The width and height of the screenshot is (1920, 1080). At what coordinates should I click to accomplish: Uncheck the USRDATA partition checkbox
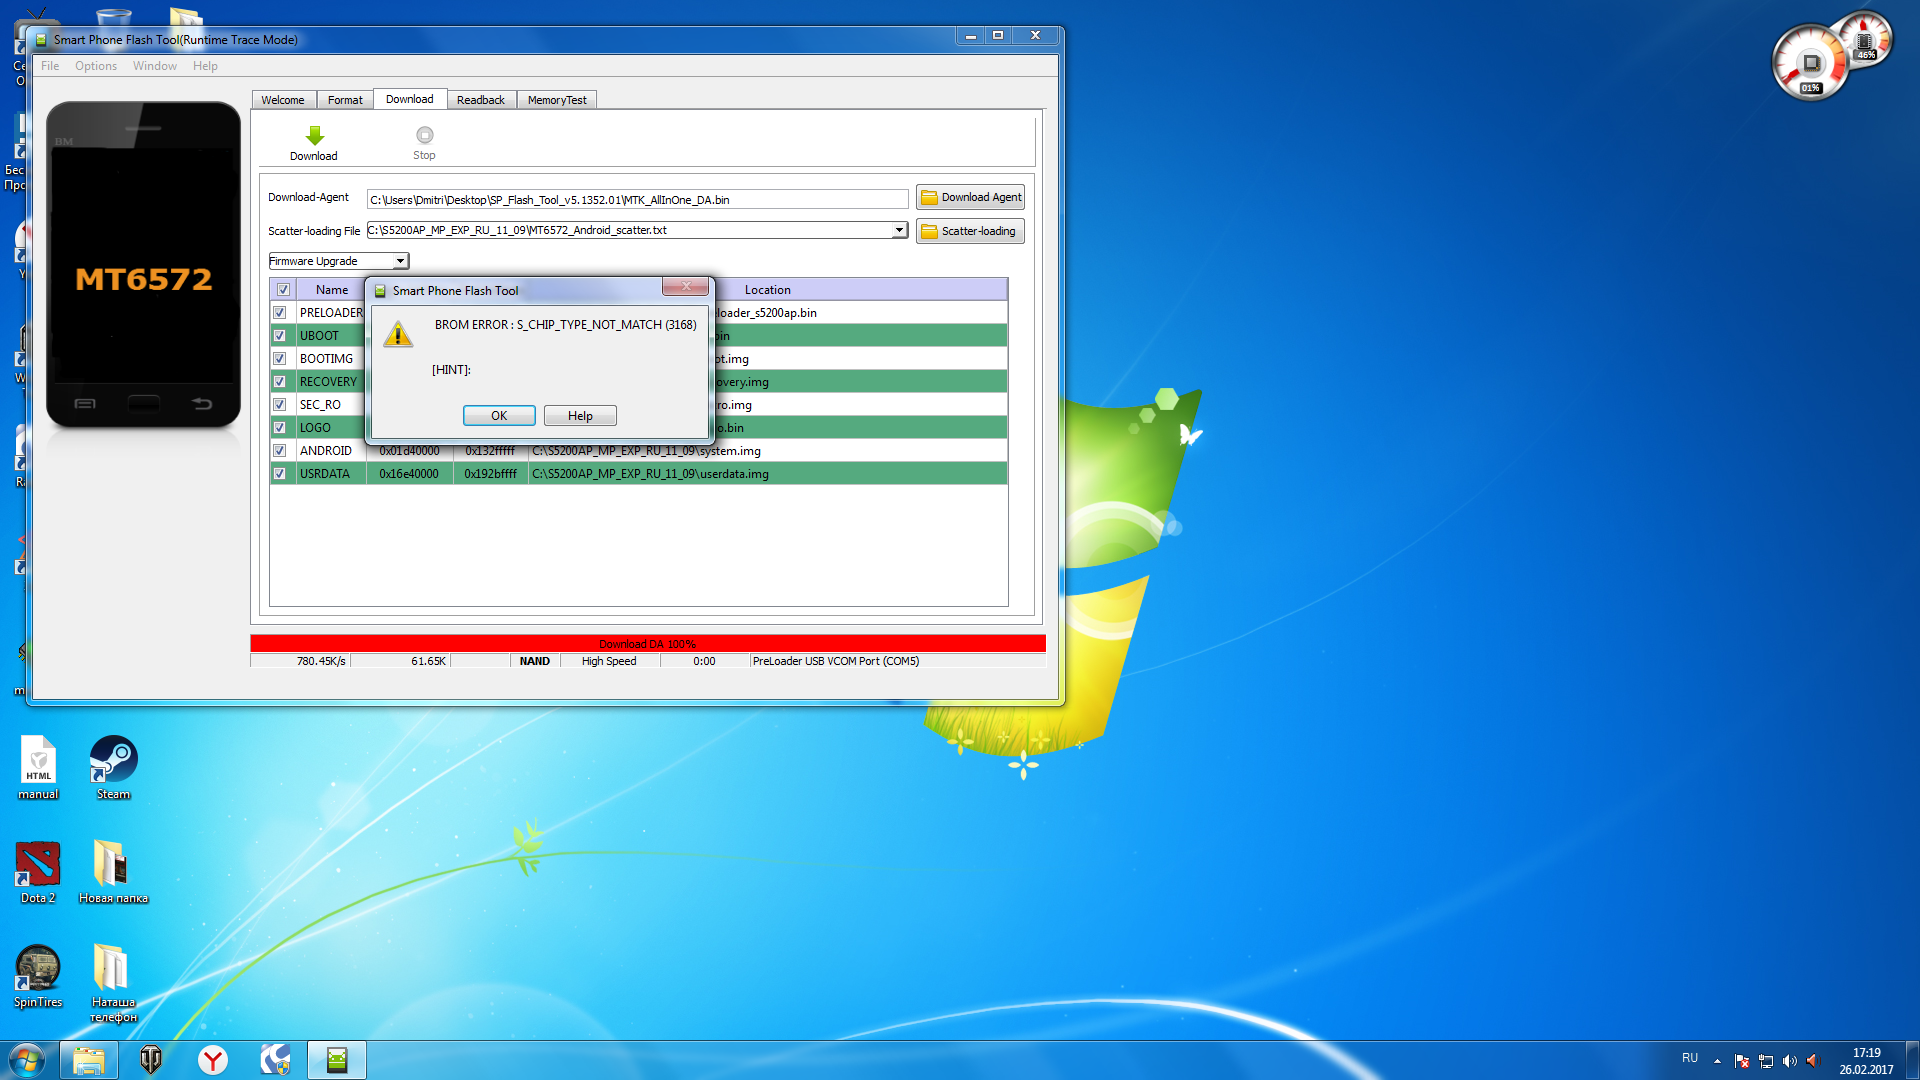pyautogui.click(x=280, y=474)
